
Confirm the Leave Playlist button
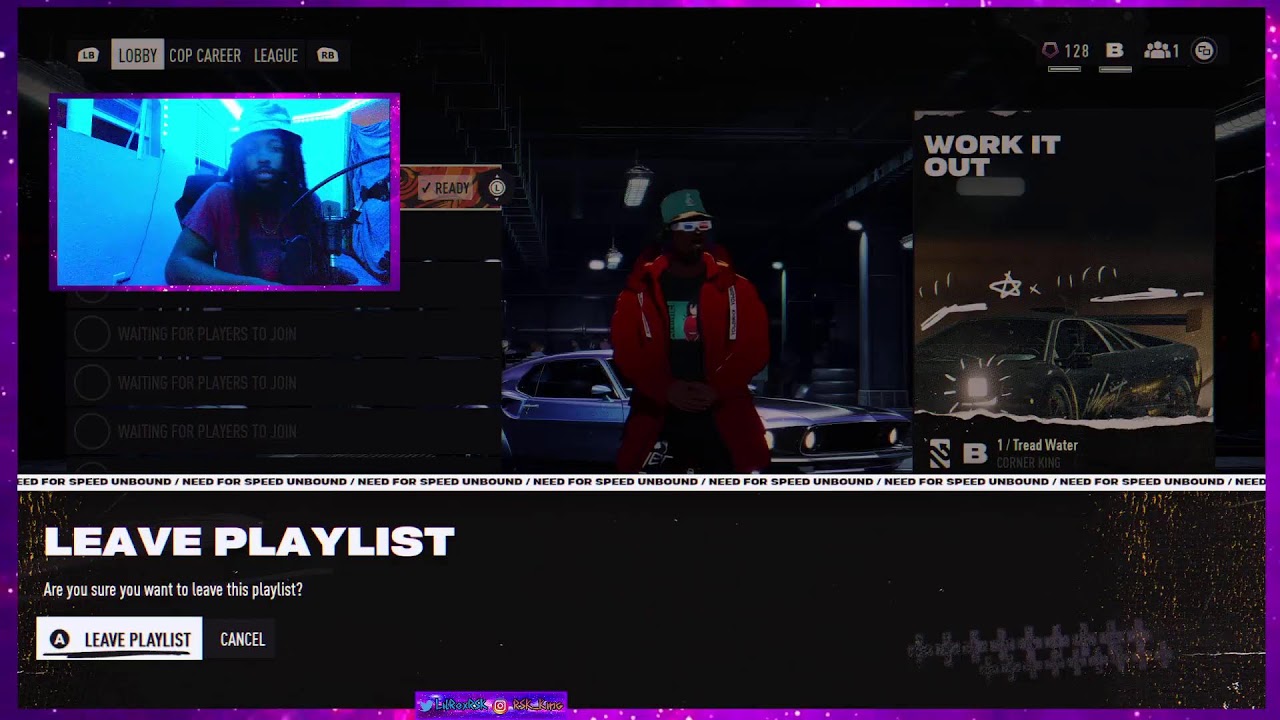[119, 639]
